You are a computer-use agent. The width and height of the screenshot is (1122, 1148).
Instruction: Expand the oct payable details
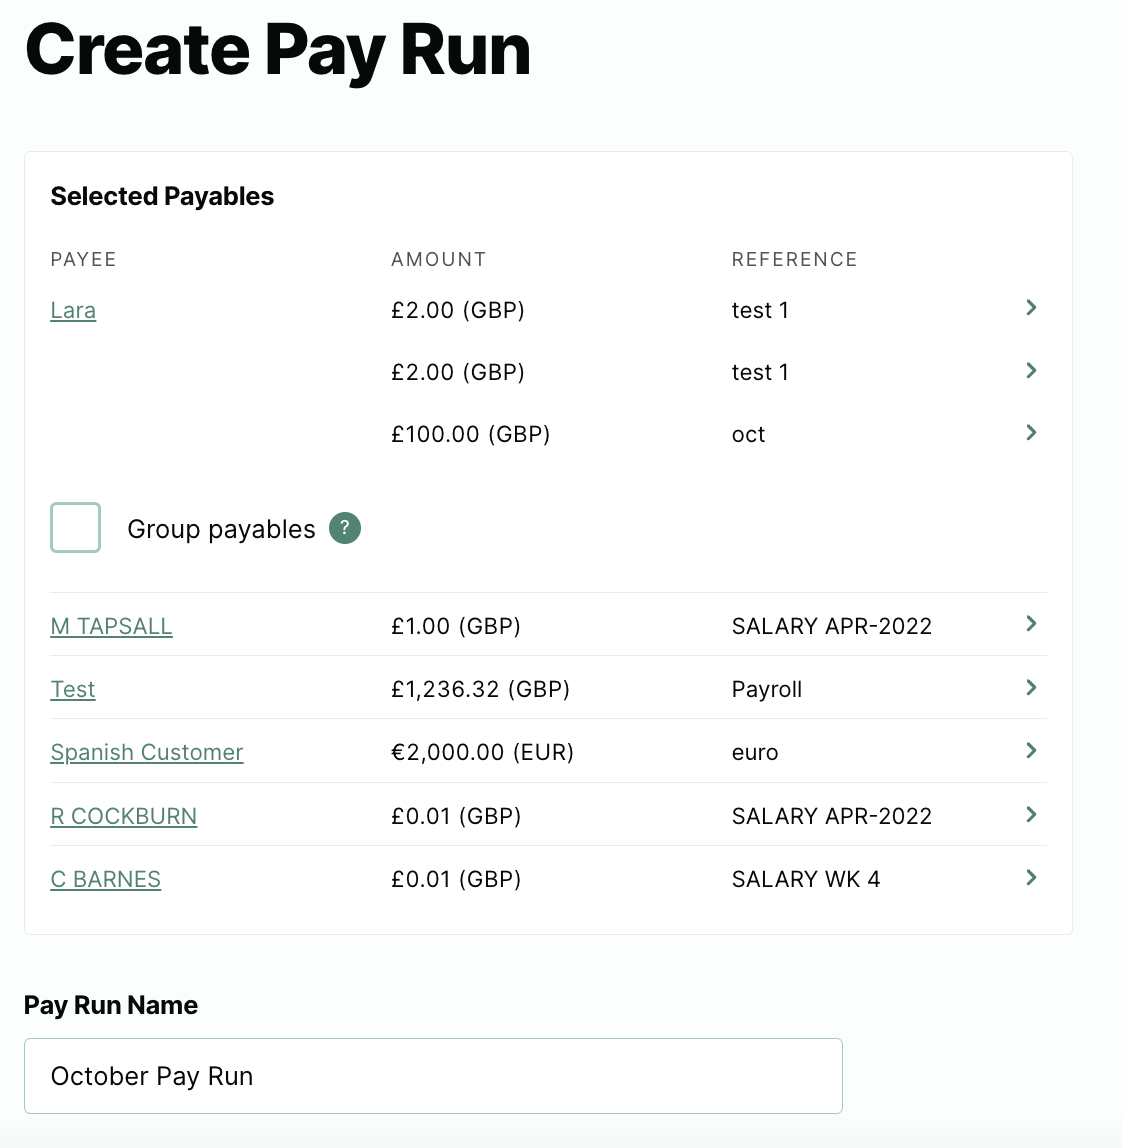tap(1031, 432)
